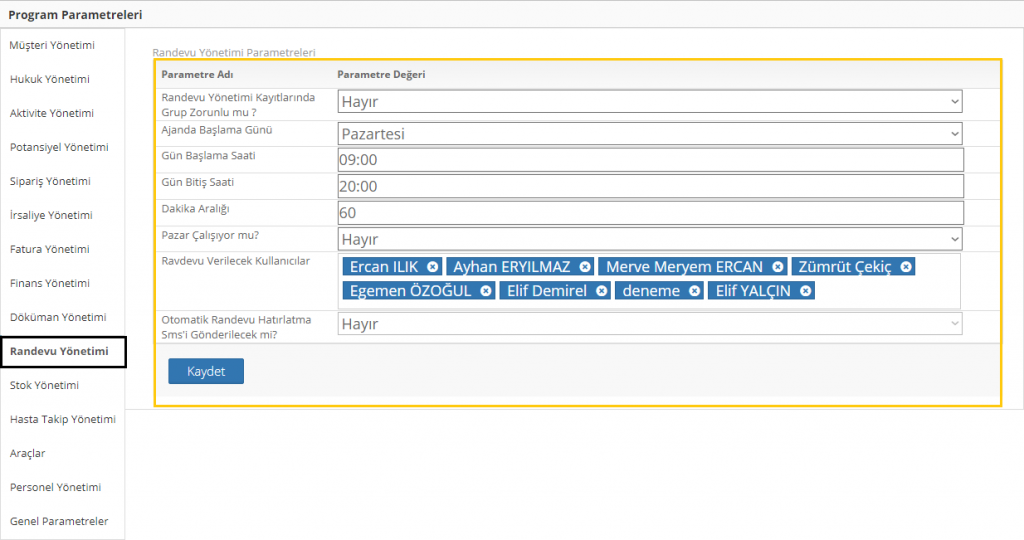
Task: Remove Ayhan ERYILMAZ from appointment users
Action: point(585,267)
